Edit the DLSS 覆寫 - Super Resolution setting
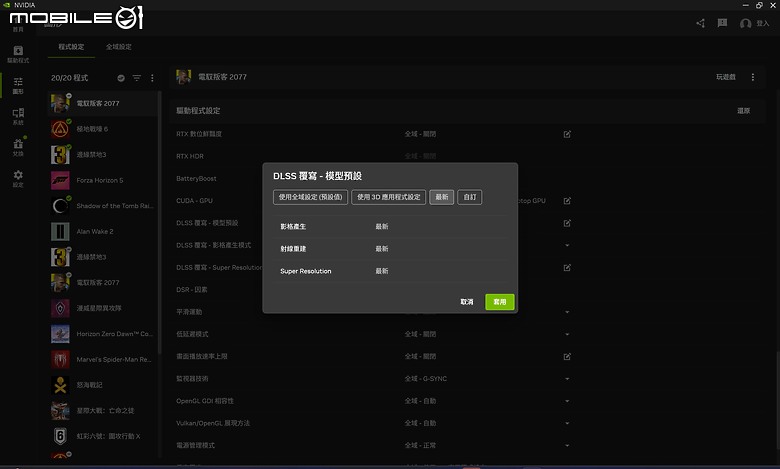This screenshot has height=469, width=780. coord(567,268)
